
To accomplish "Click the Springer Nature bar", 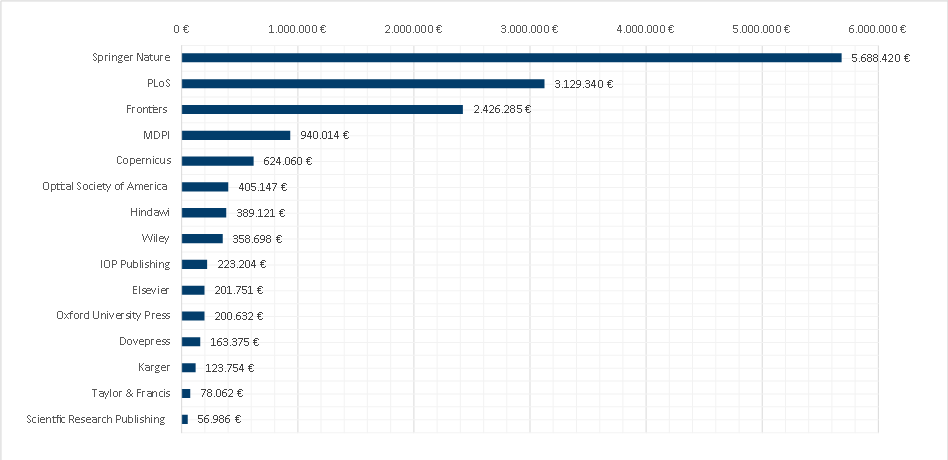I will [511, 58].
